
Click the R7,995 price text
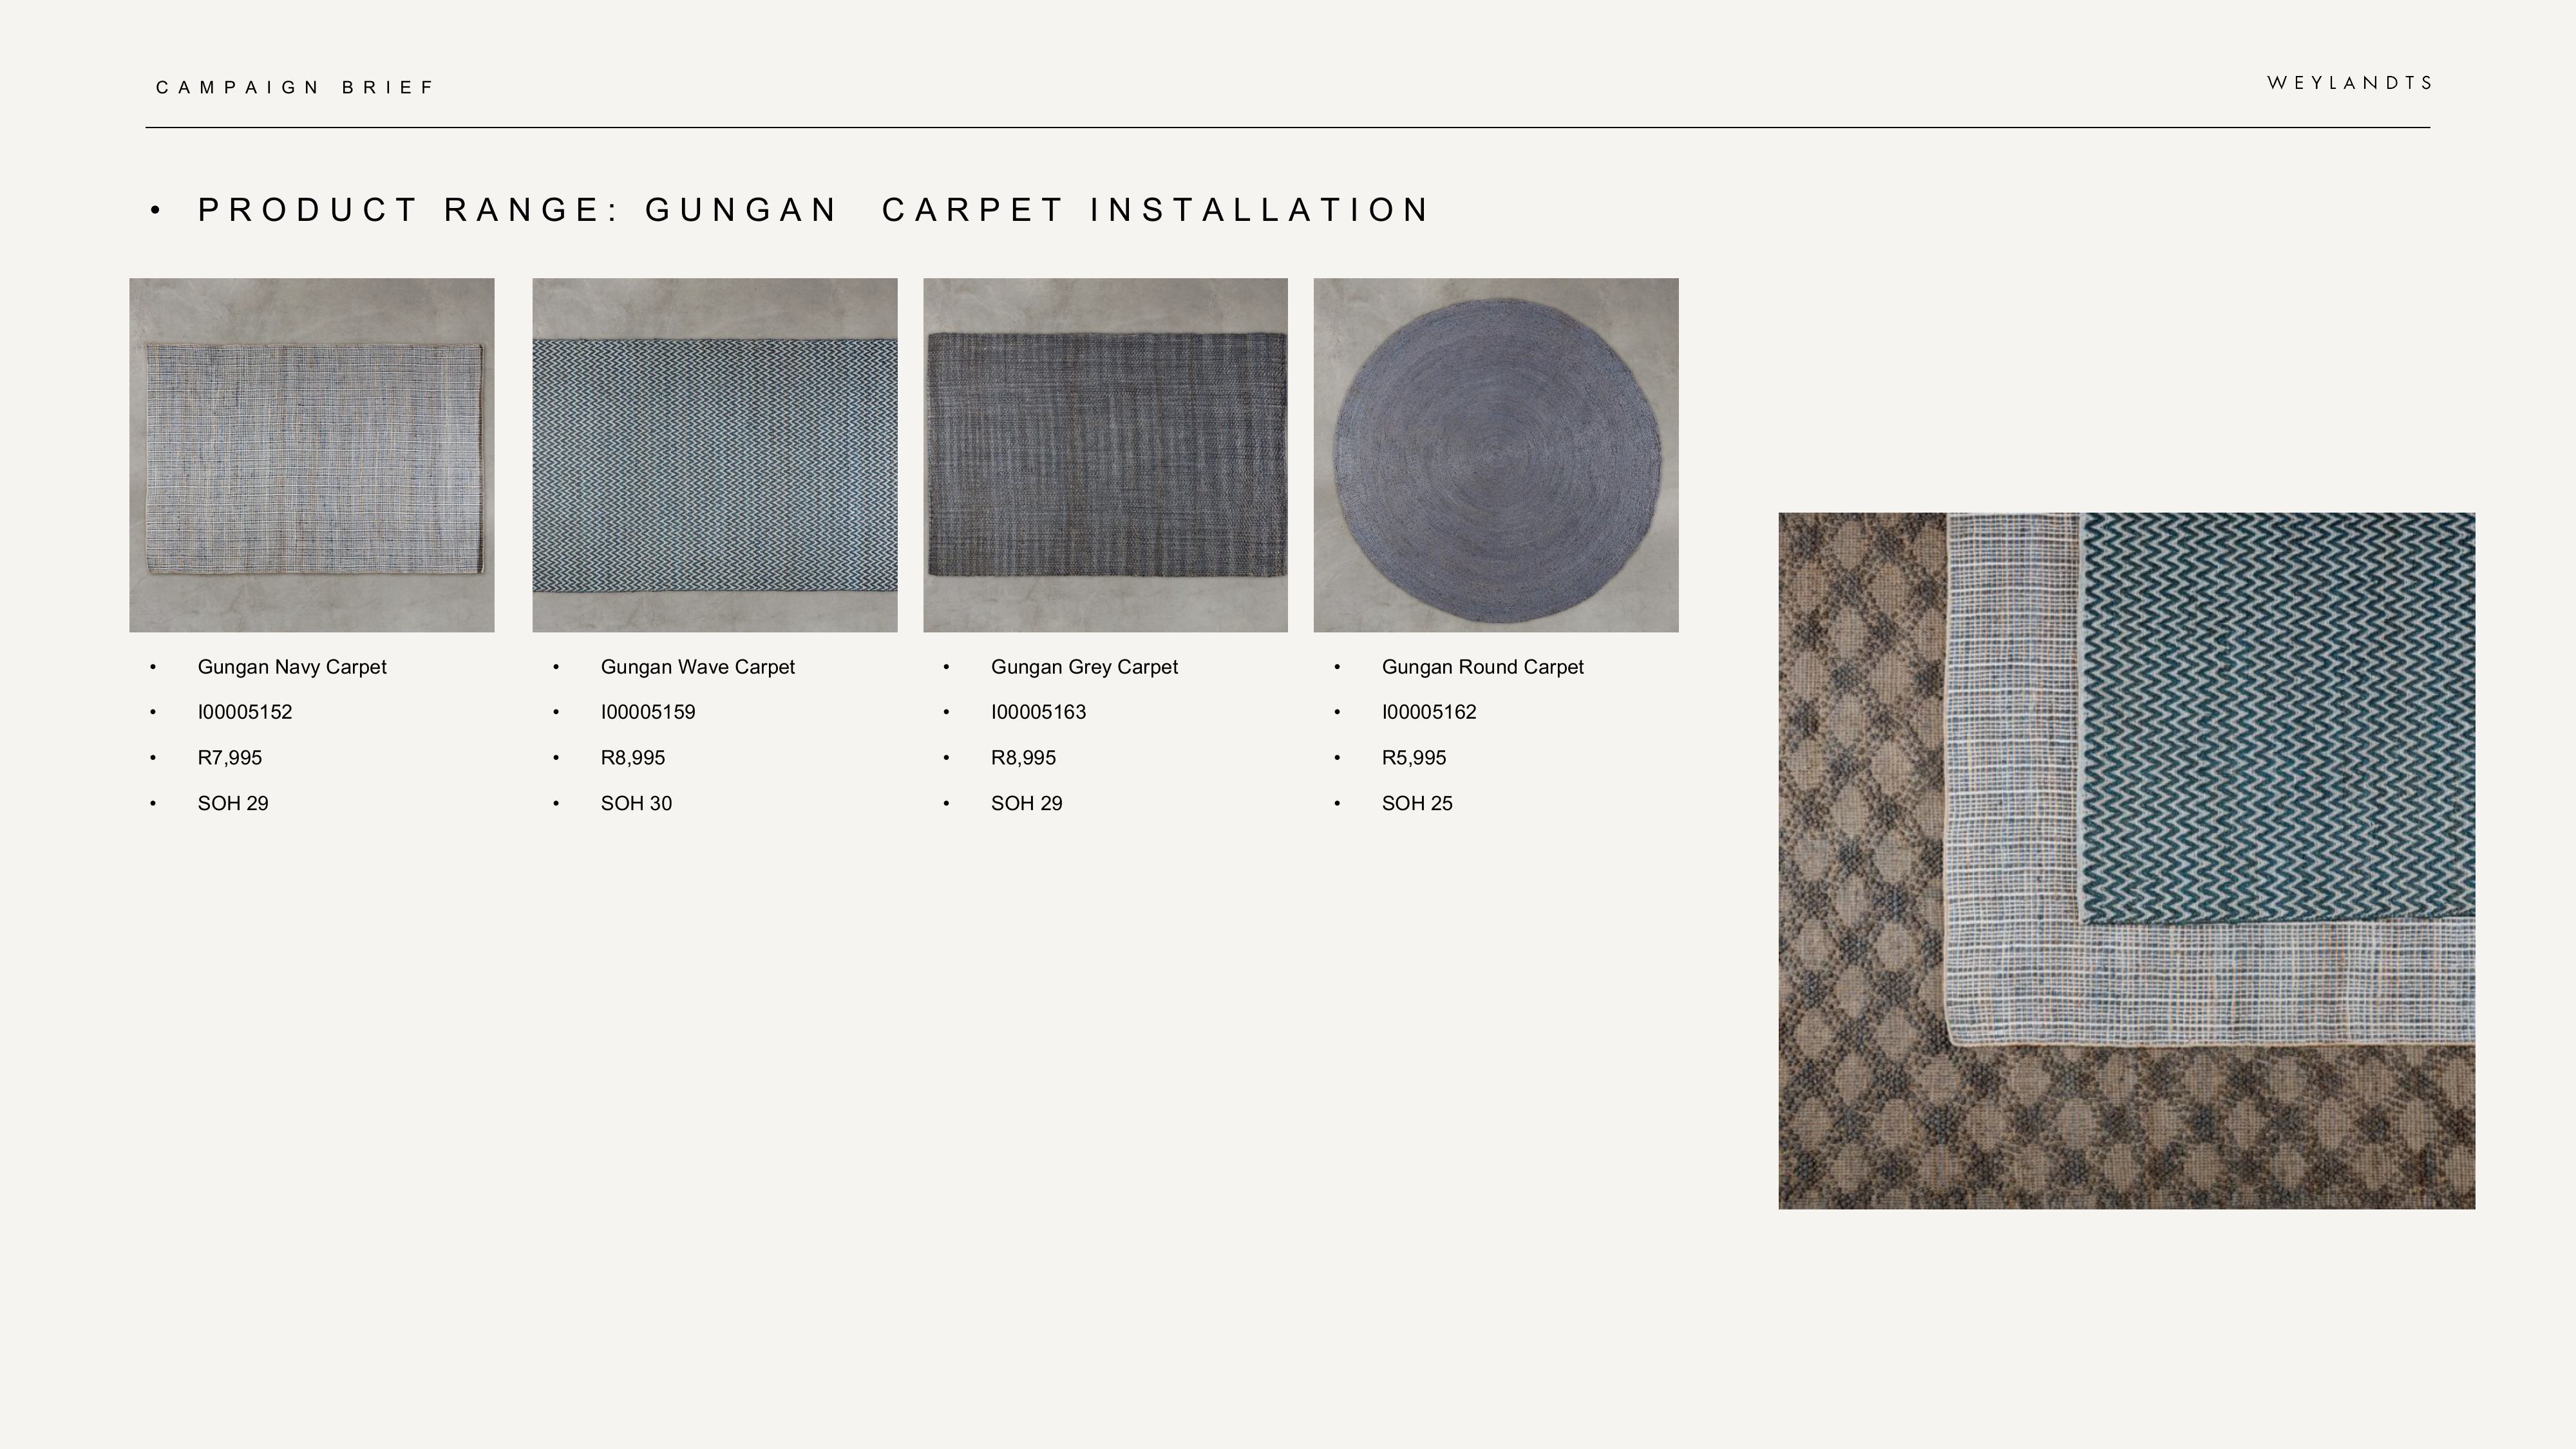click(x=231, y=758)
